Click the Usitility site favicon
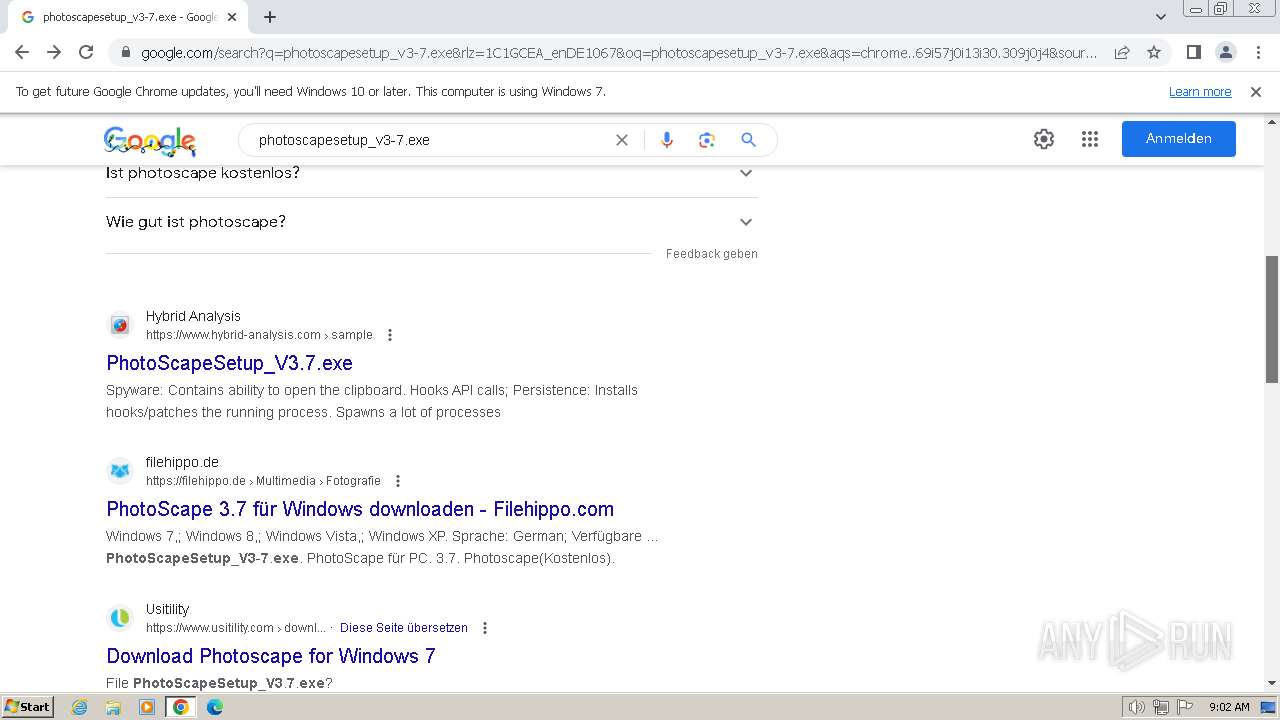The image size is (1280, 720). click(120, 618)
